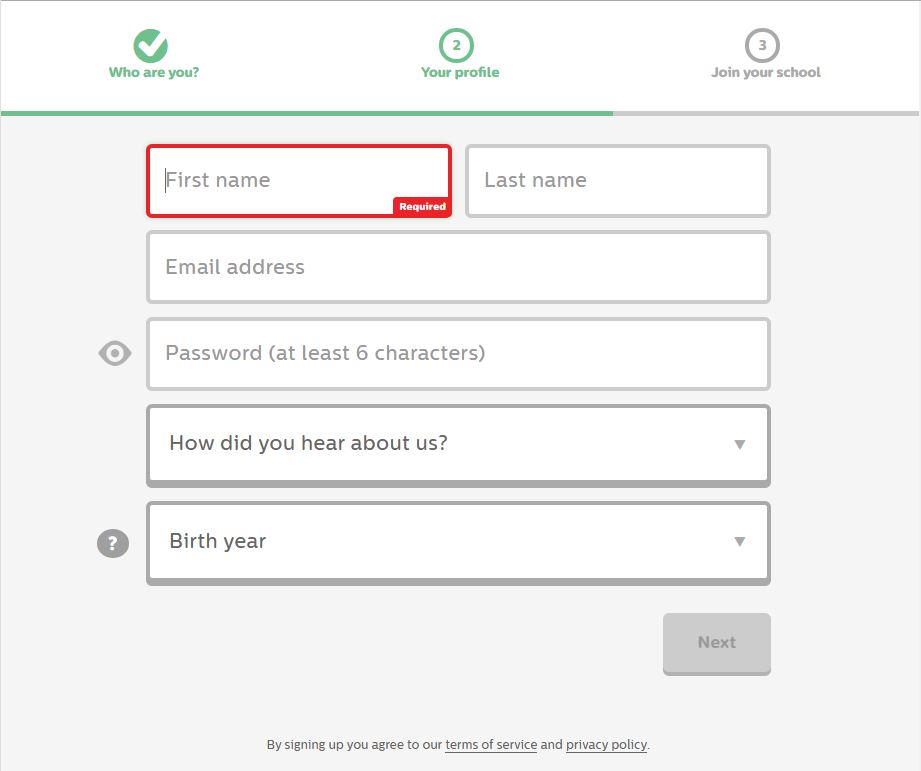Click the step 2 circle icon
This screenshot has height=771, width=921.
click(x=457, y=45)
